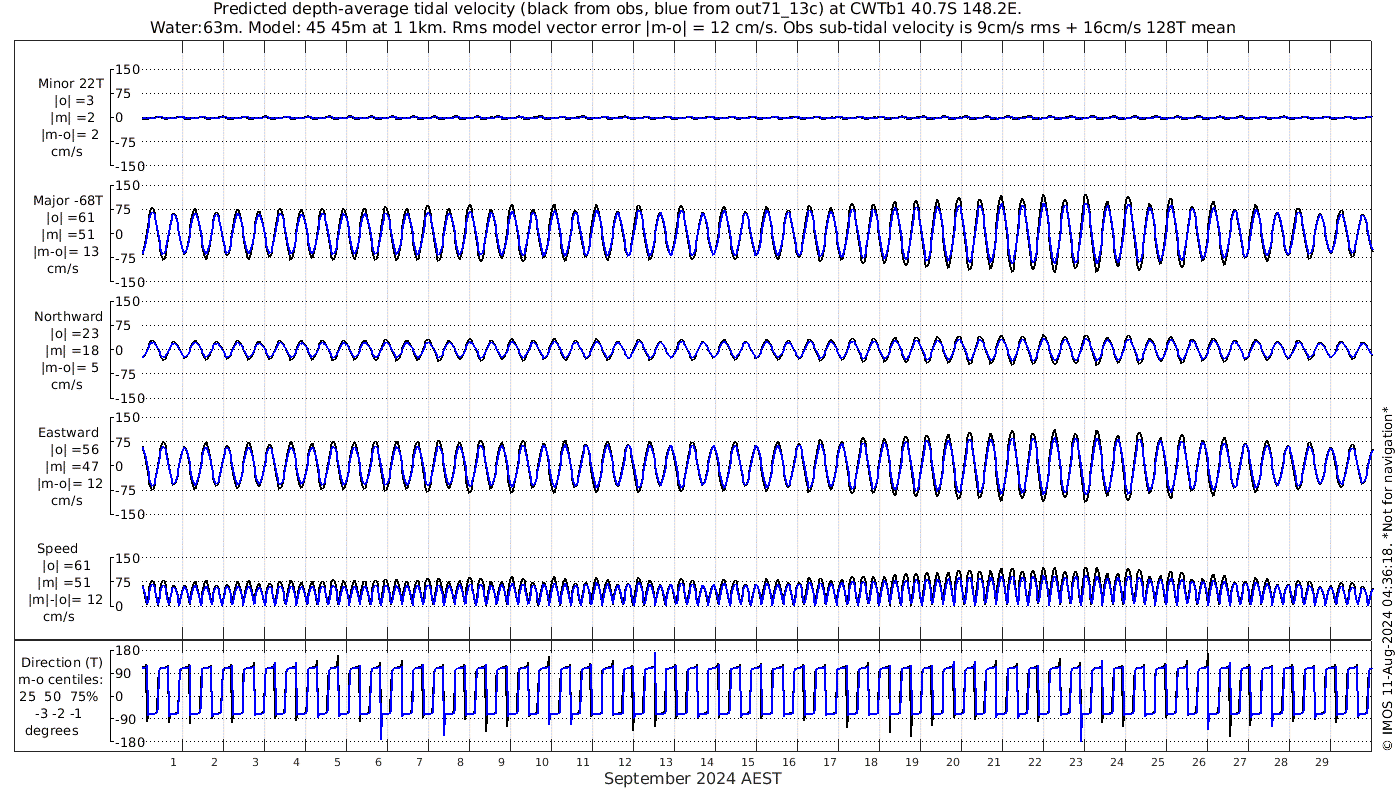Viewport: 1400px width, 800px height.
Task: Click date tick '1' on the x-axis
Action: tap(173, 762)
